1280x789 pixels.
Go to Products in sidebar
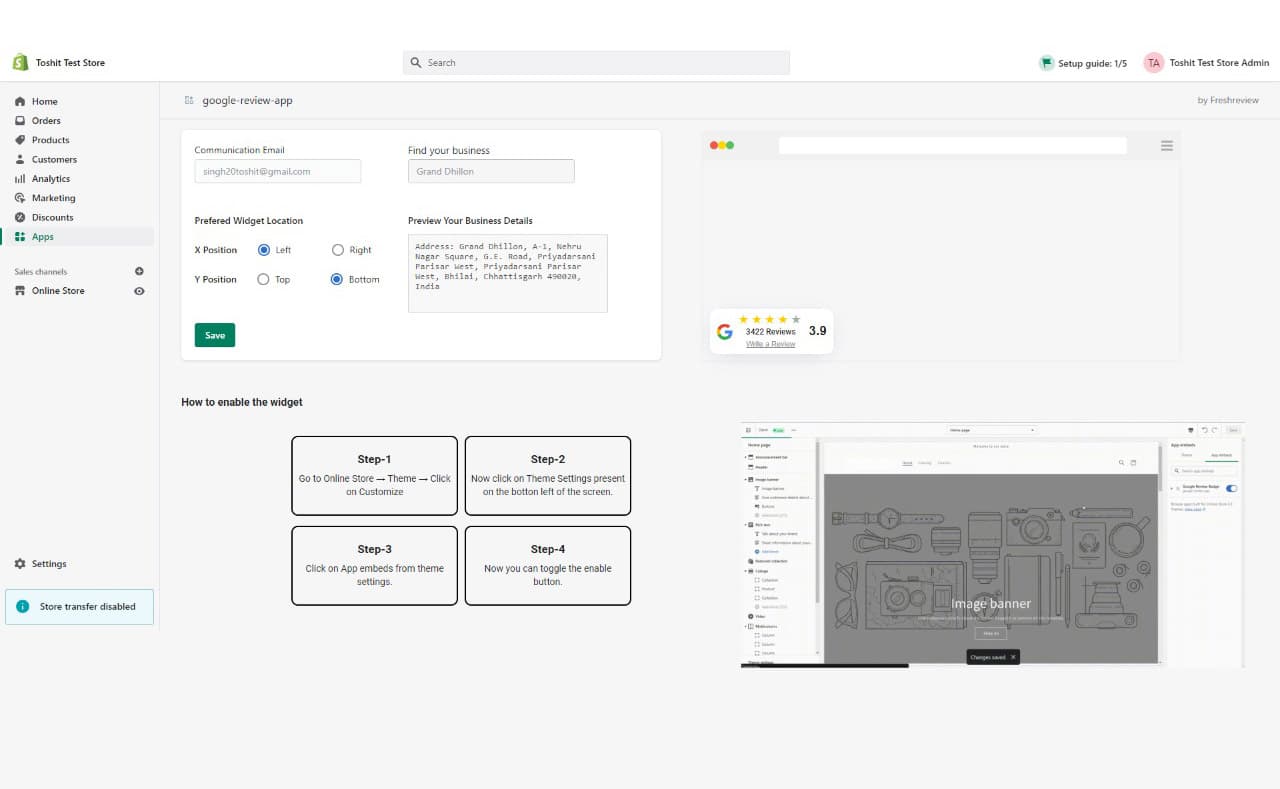(50, 140)
